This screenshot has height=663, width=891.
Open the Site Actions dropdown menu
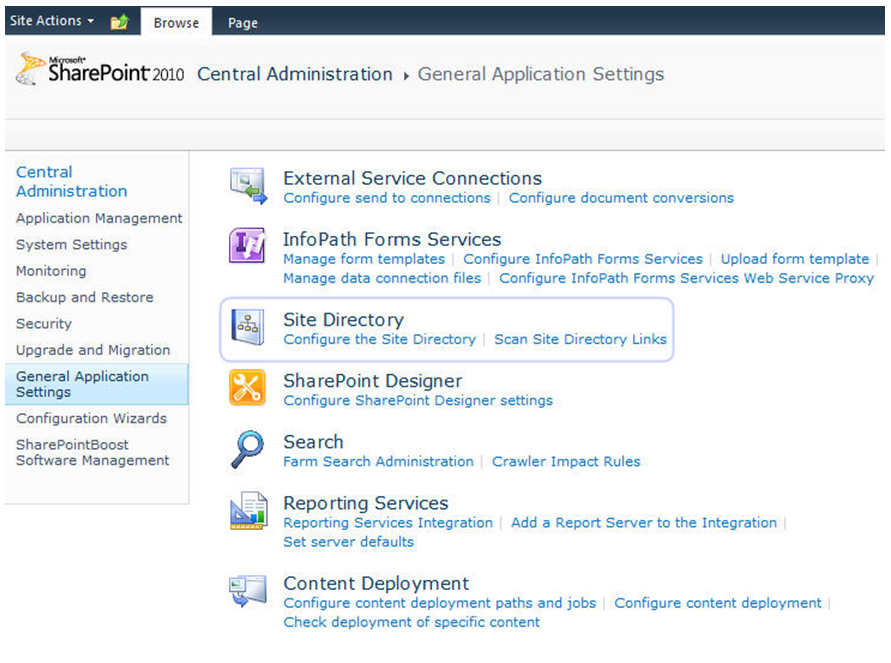tap(52, 21)
